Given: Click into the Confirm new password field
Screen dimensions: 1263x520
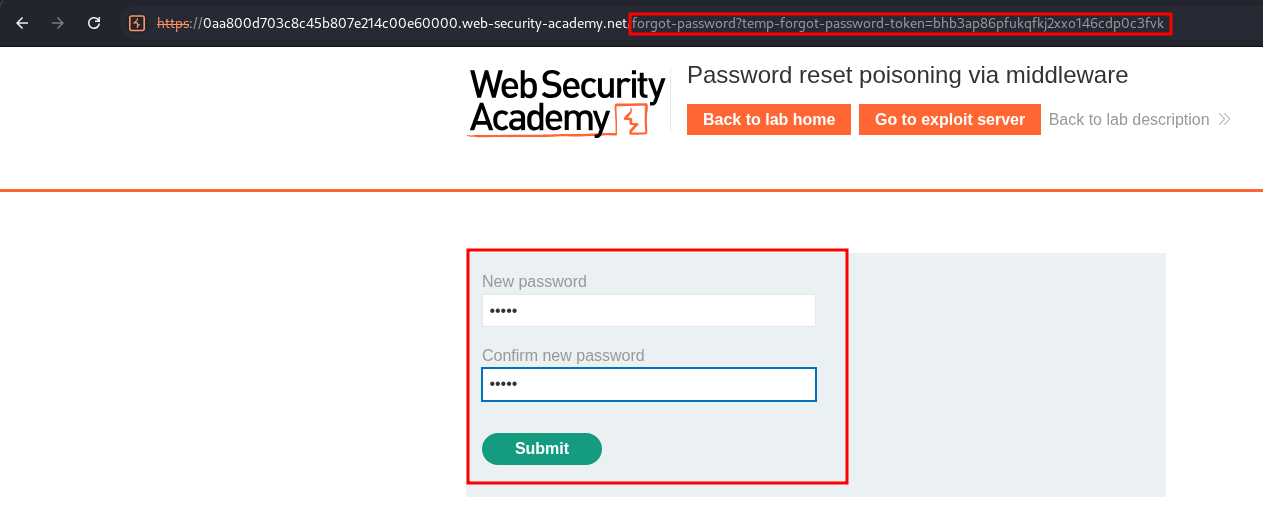Looking at the screenshot, I should tap(648, 385).
